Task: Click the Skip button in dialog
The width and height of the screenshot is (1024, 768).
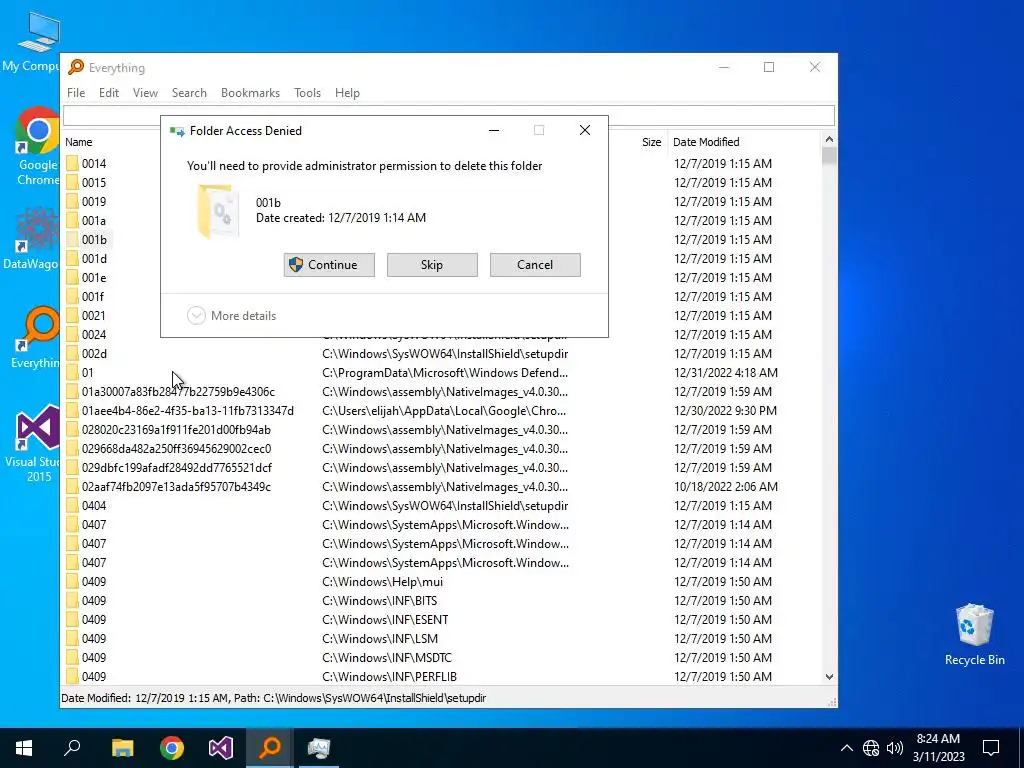Action: point(432,264)
